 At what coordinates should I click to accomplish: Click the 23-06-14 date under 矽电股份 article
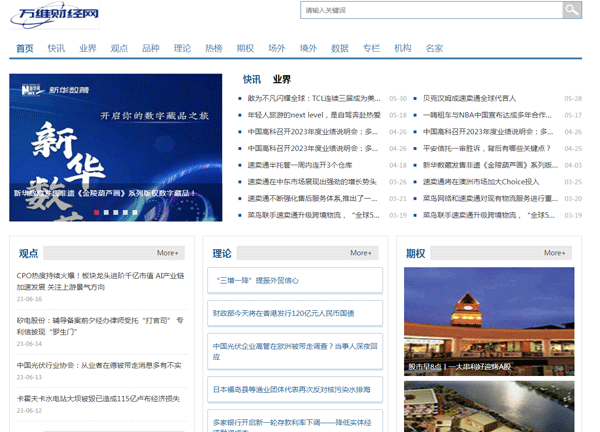click(x=29, y=344)
